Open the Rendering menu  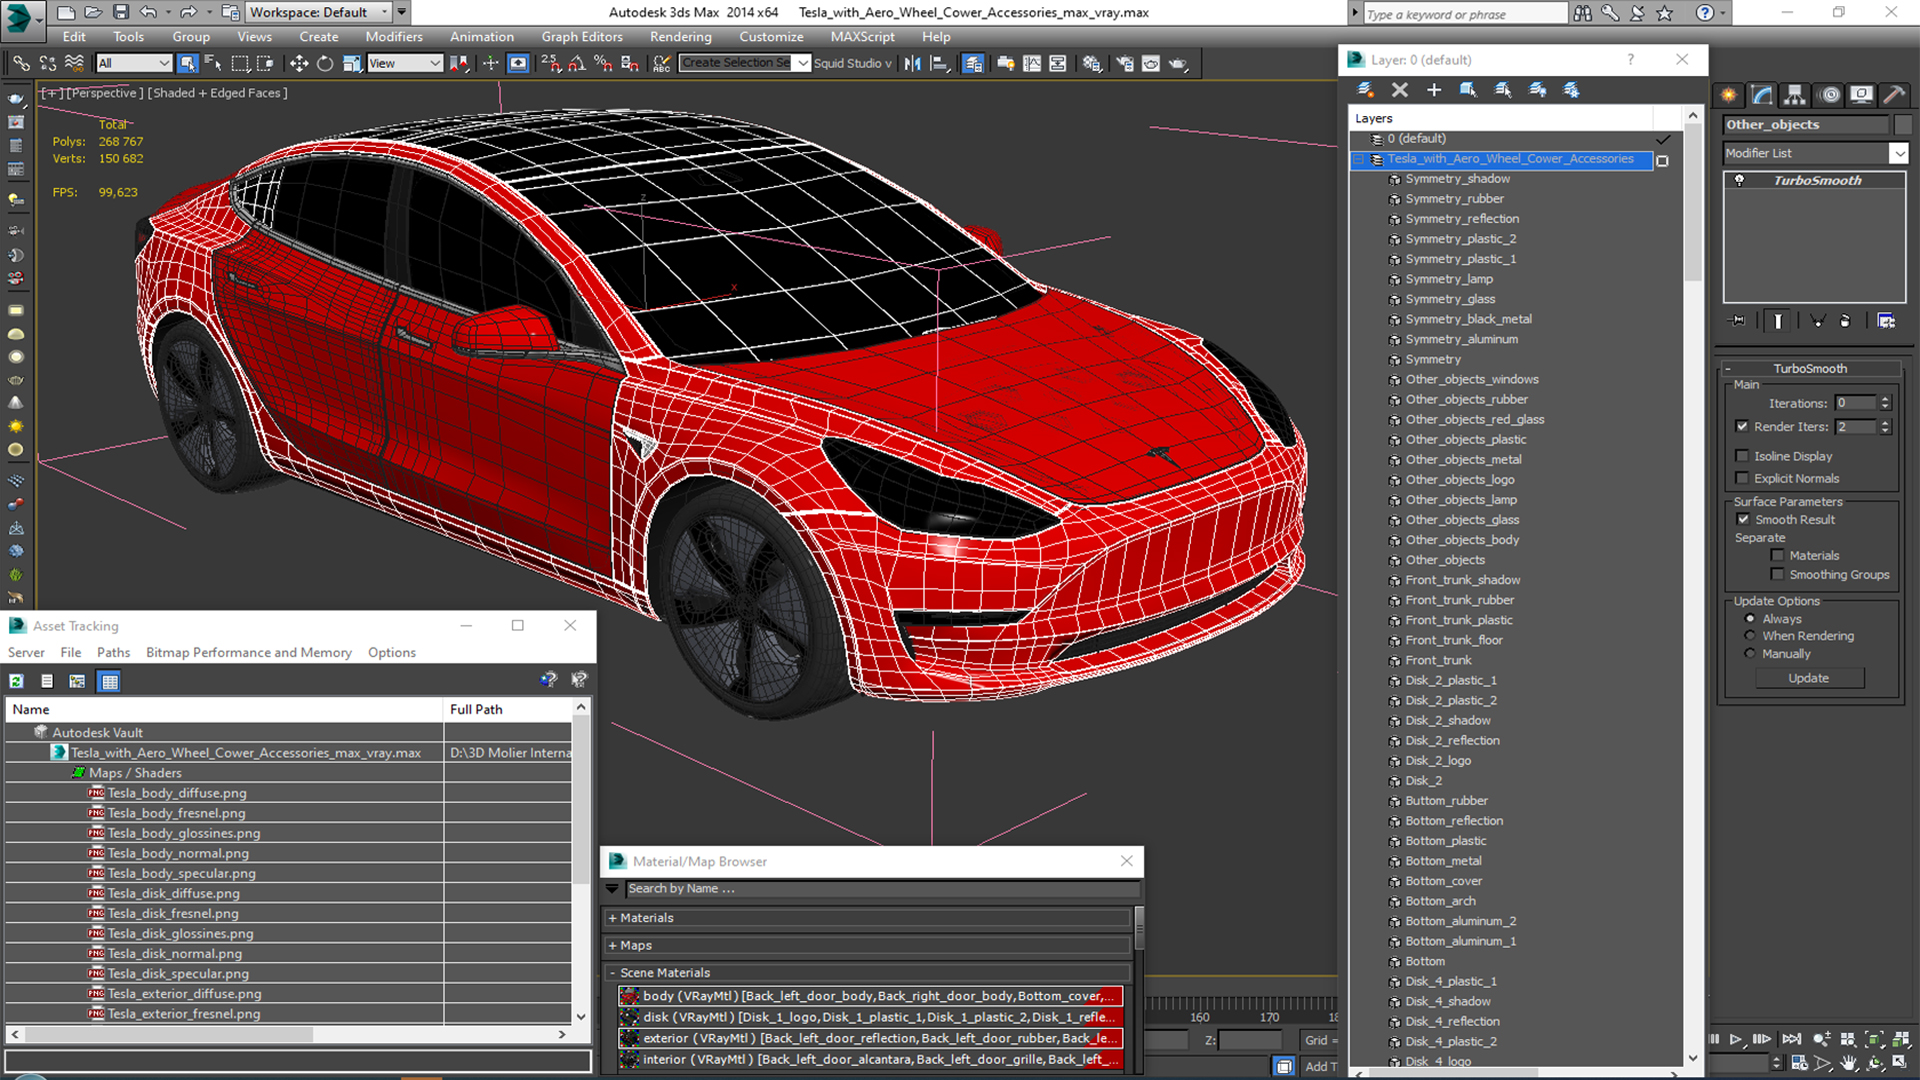681,37
